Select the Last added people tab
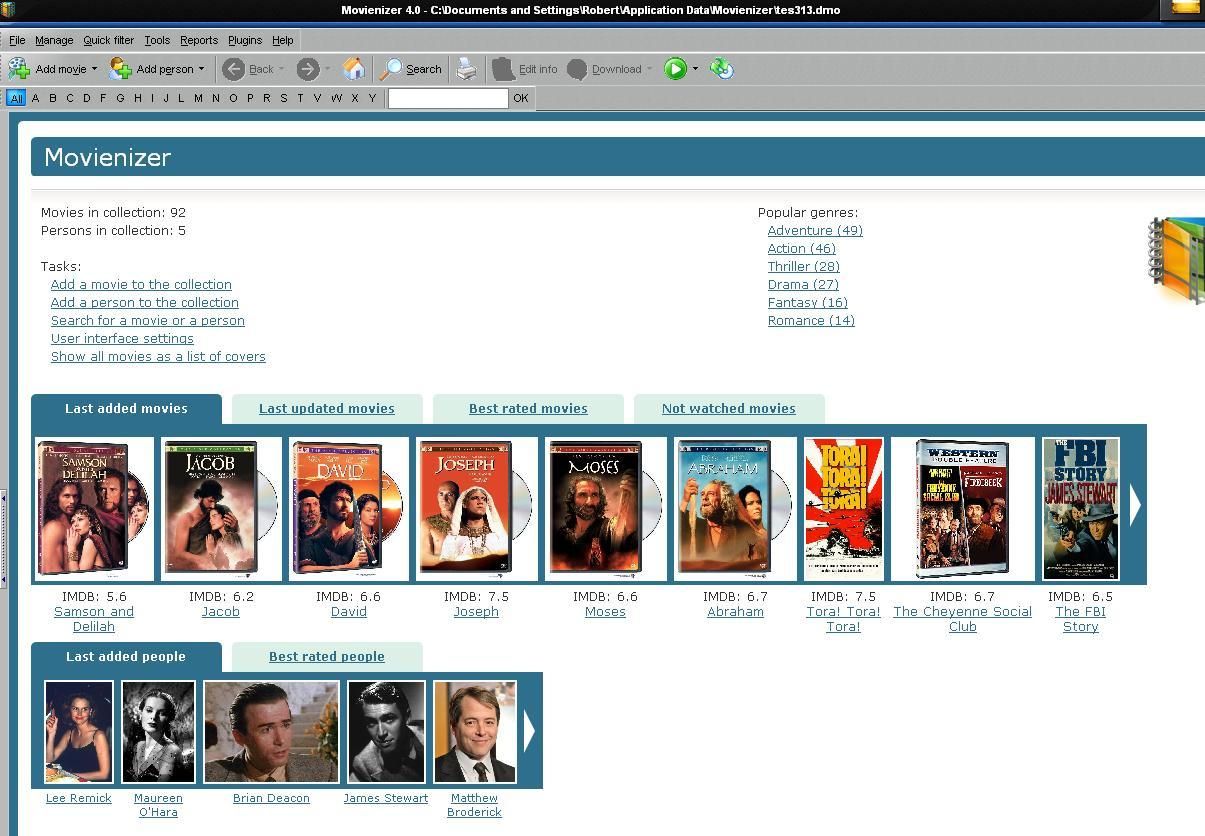This screenshot has width=1205, height=836. click(126, 657)
